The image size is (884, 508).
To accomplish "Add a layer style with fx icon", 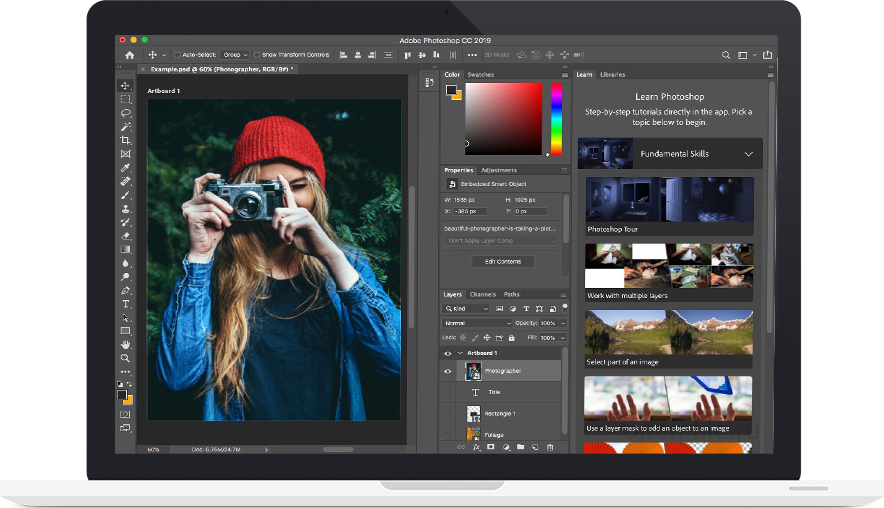I will pyautogui.click(x=476, y=447).
